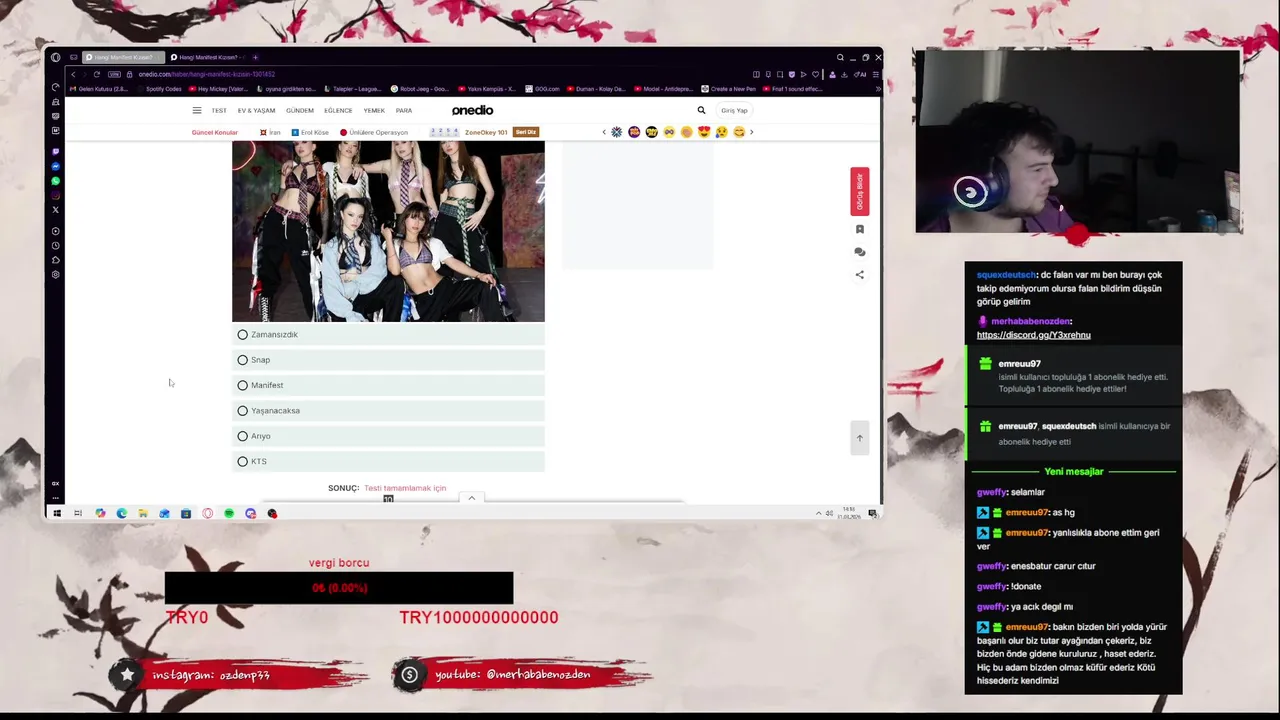
Task: Pick the Yaşanacaksa radio option
Action: pos(388,411)
